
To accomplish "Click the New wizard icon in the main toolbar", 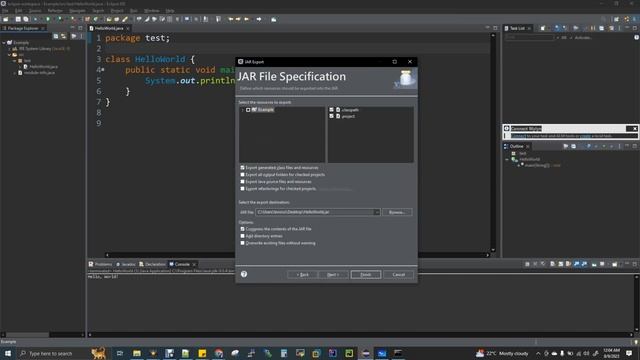I will point(6,19).
